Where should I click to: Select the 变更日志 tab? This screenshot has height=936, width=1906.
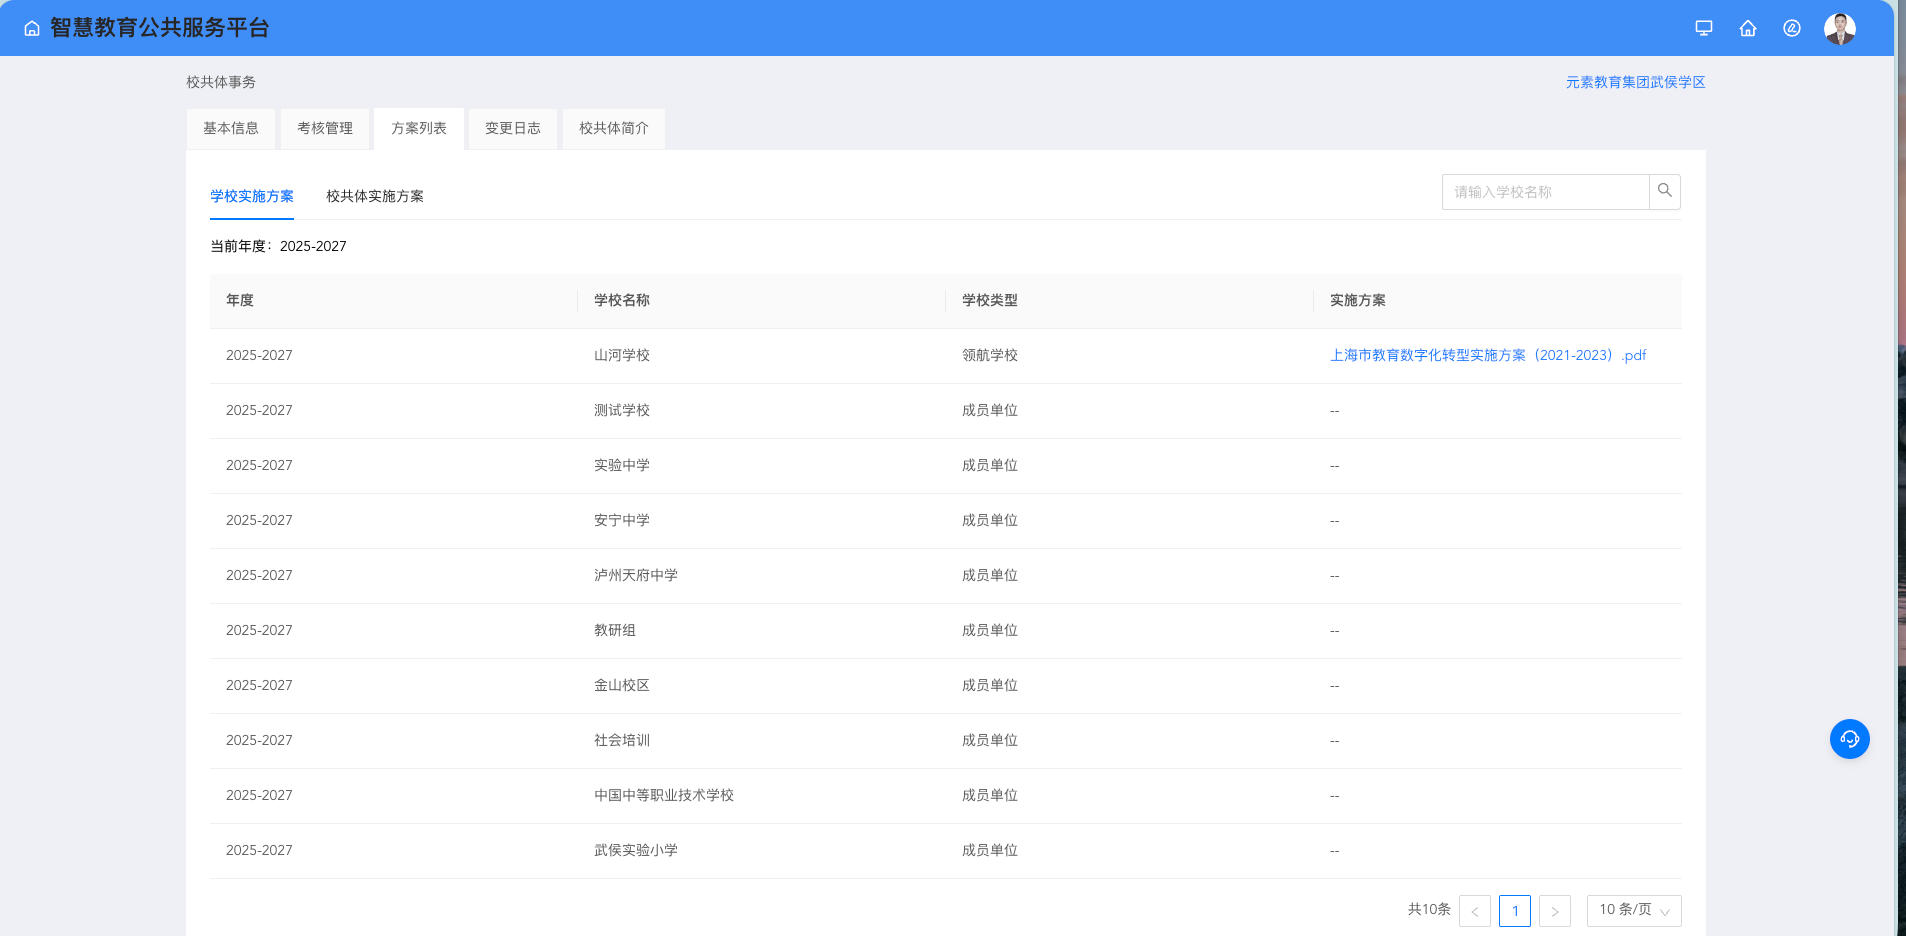coord(513,129)
